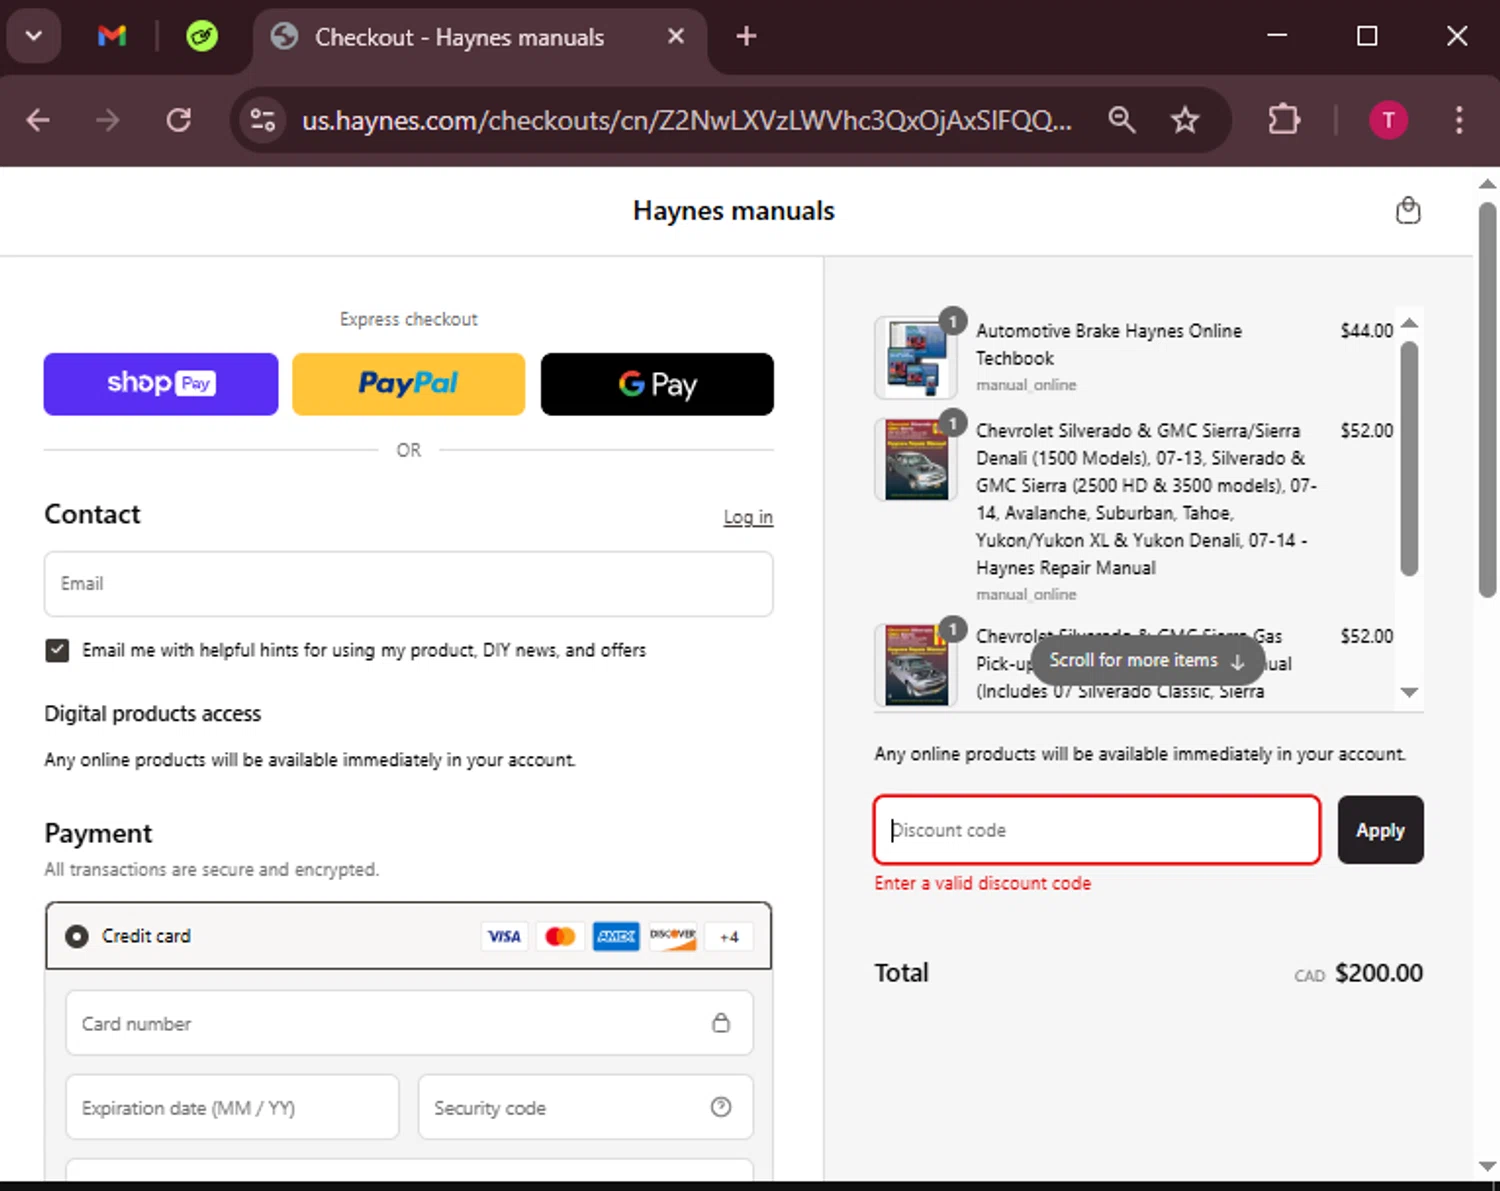Click the Automotive Brake Techbook thumbnail
Screen dimensions: 1500x1191
[x=914, y=357]
